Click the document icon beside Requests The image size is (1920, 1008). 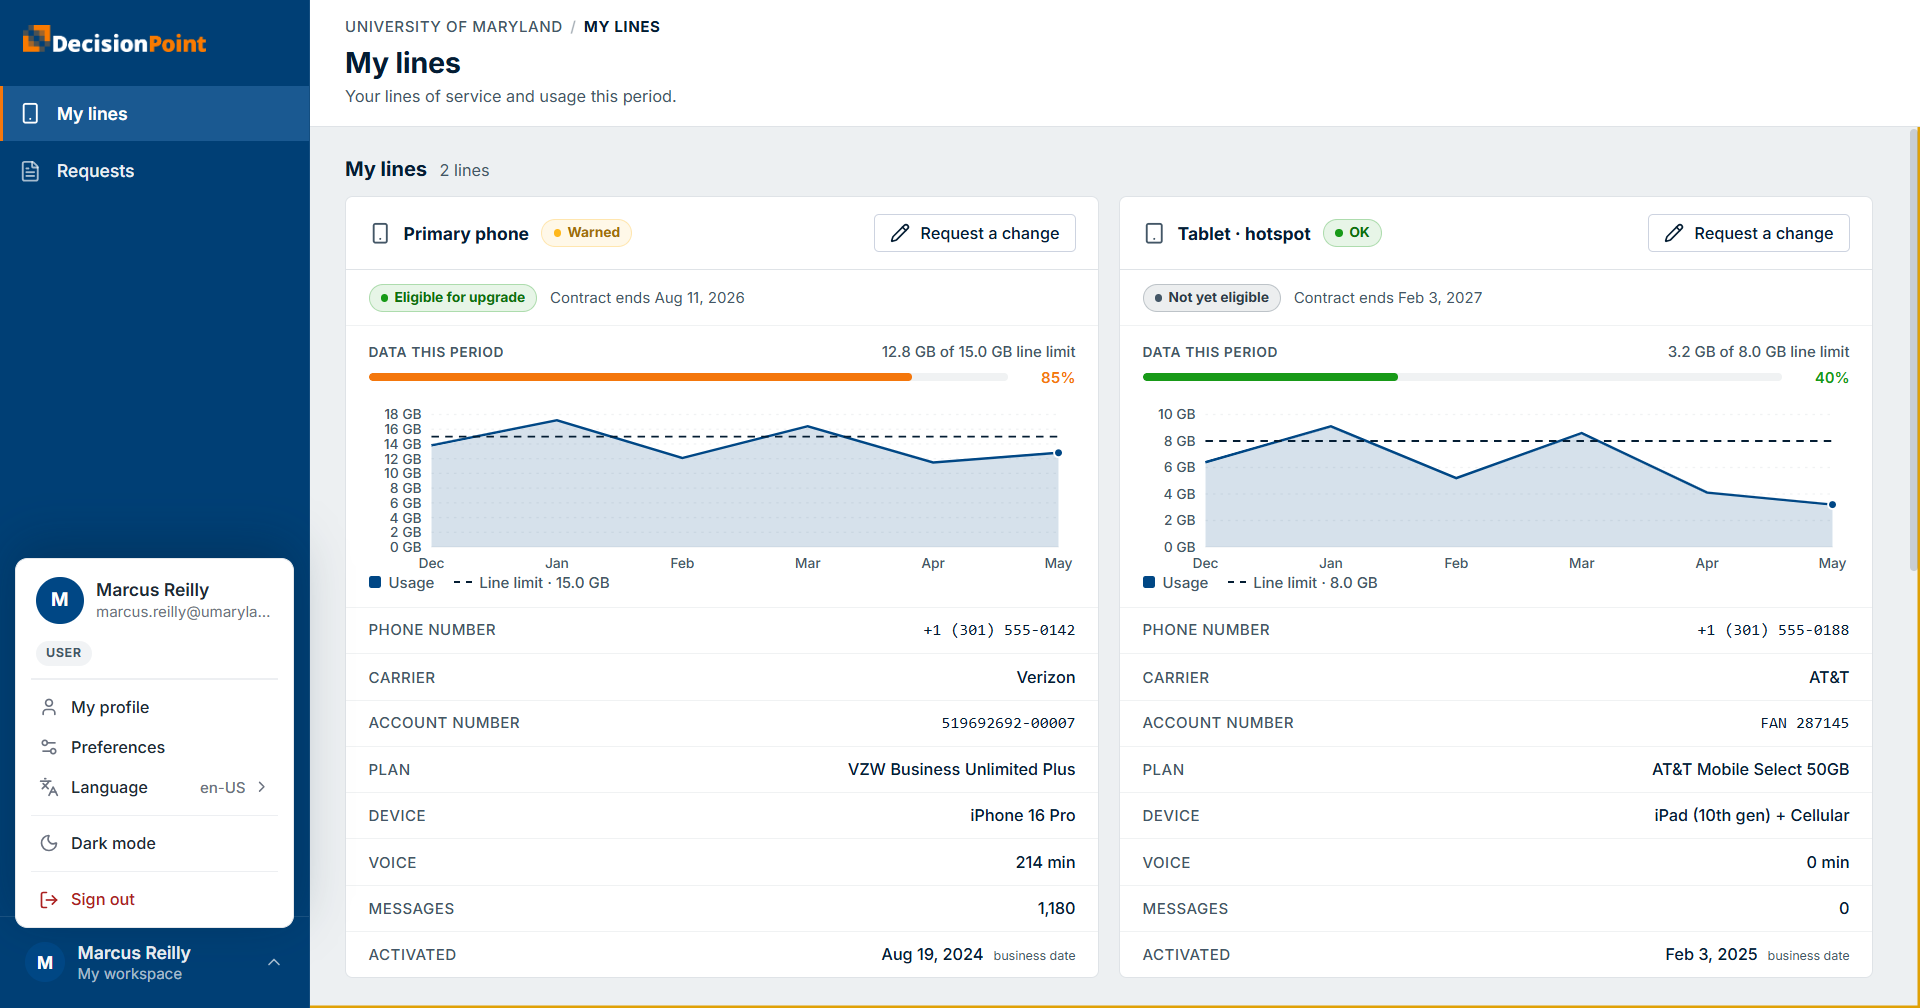coord(31,171)
